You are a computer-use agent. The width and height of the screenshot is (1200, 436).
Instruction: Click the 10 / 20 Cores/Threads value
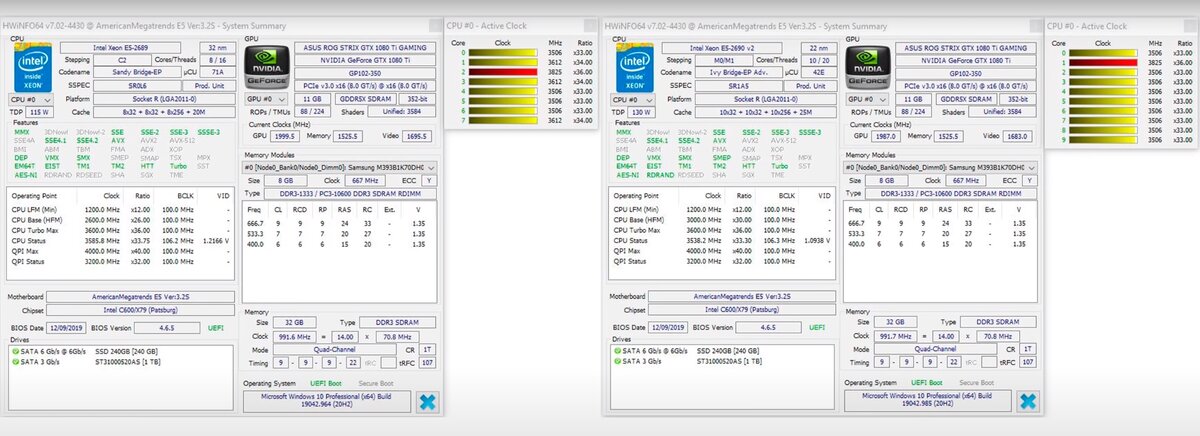(x=818, y=60)
